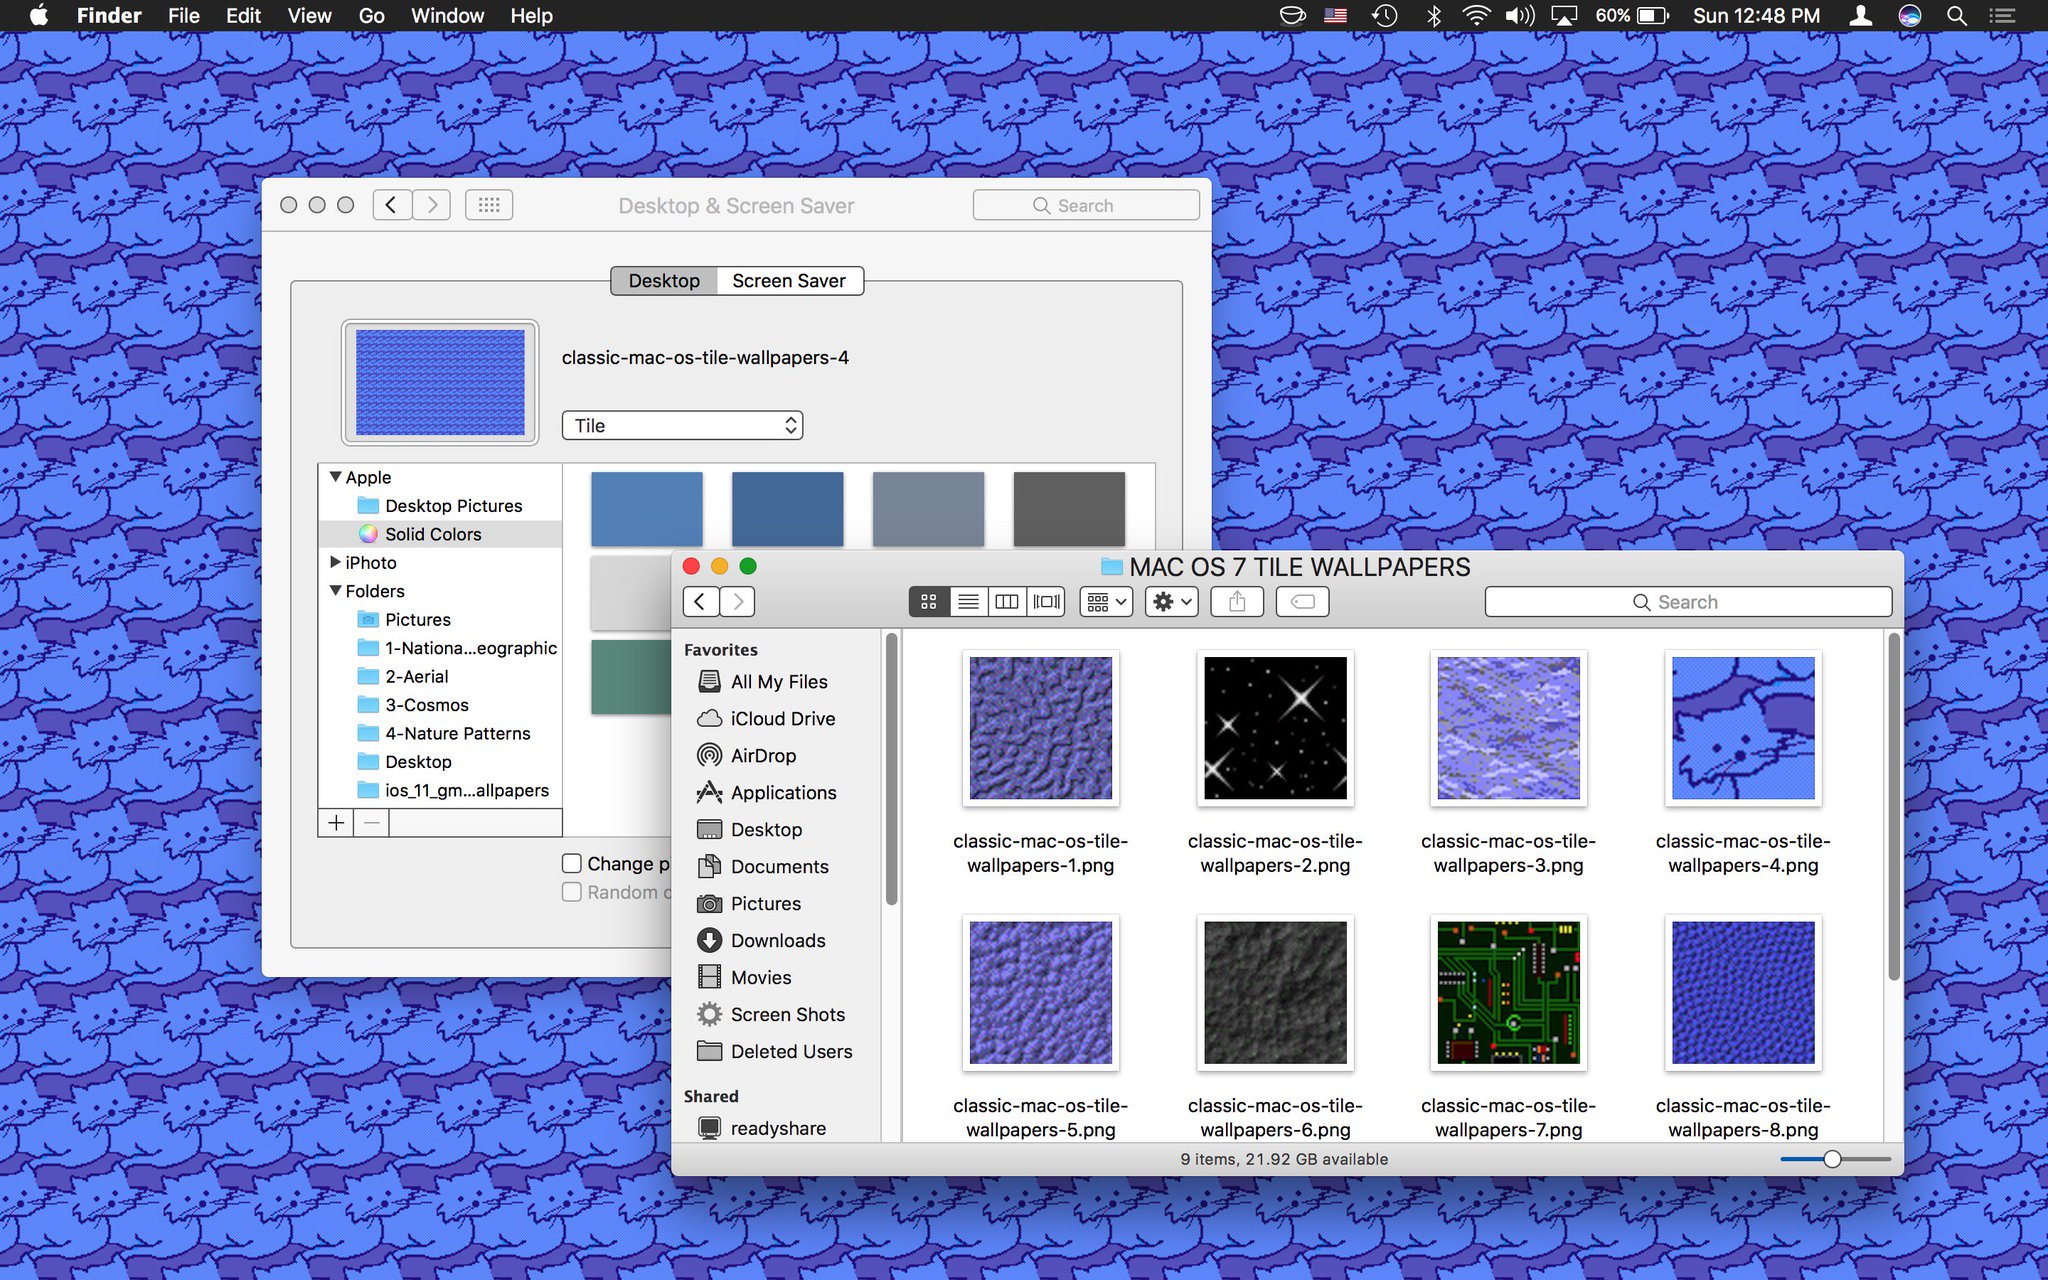Open the Share button in the Finder toolbar
This screenshot has height=1280, width=2048.
tap(1237, 601)
